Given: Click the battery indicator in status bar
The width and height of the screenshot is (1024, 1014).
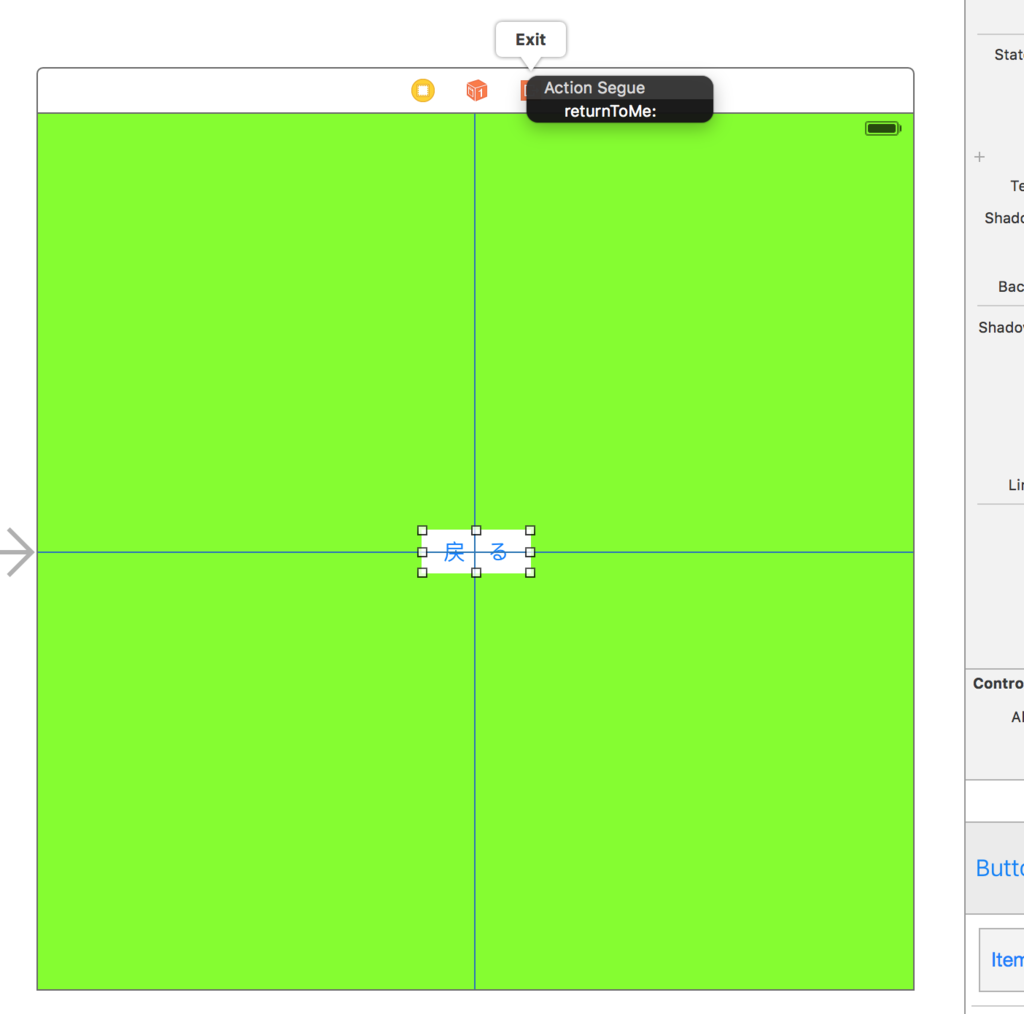Looking at the screenshot, I should (x=883, y=129).
